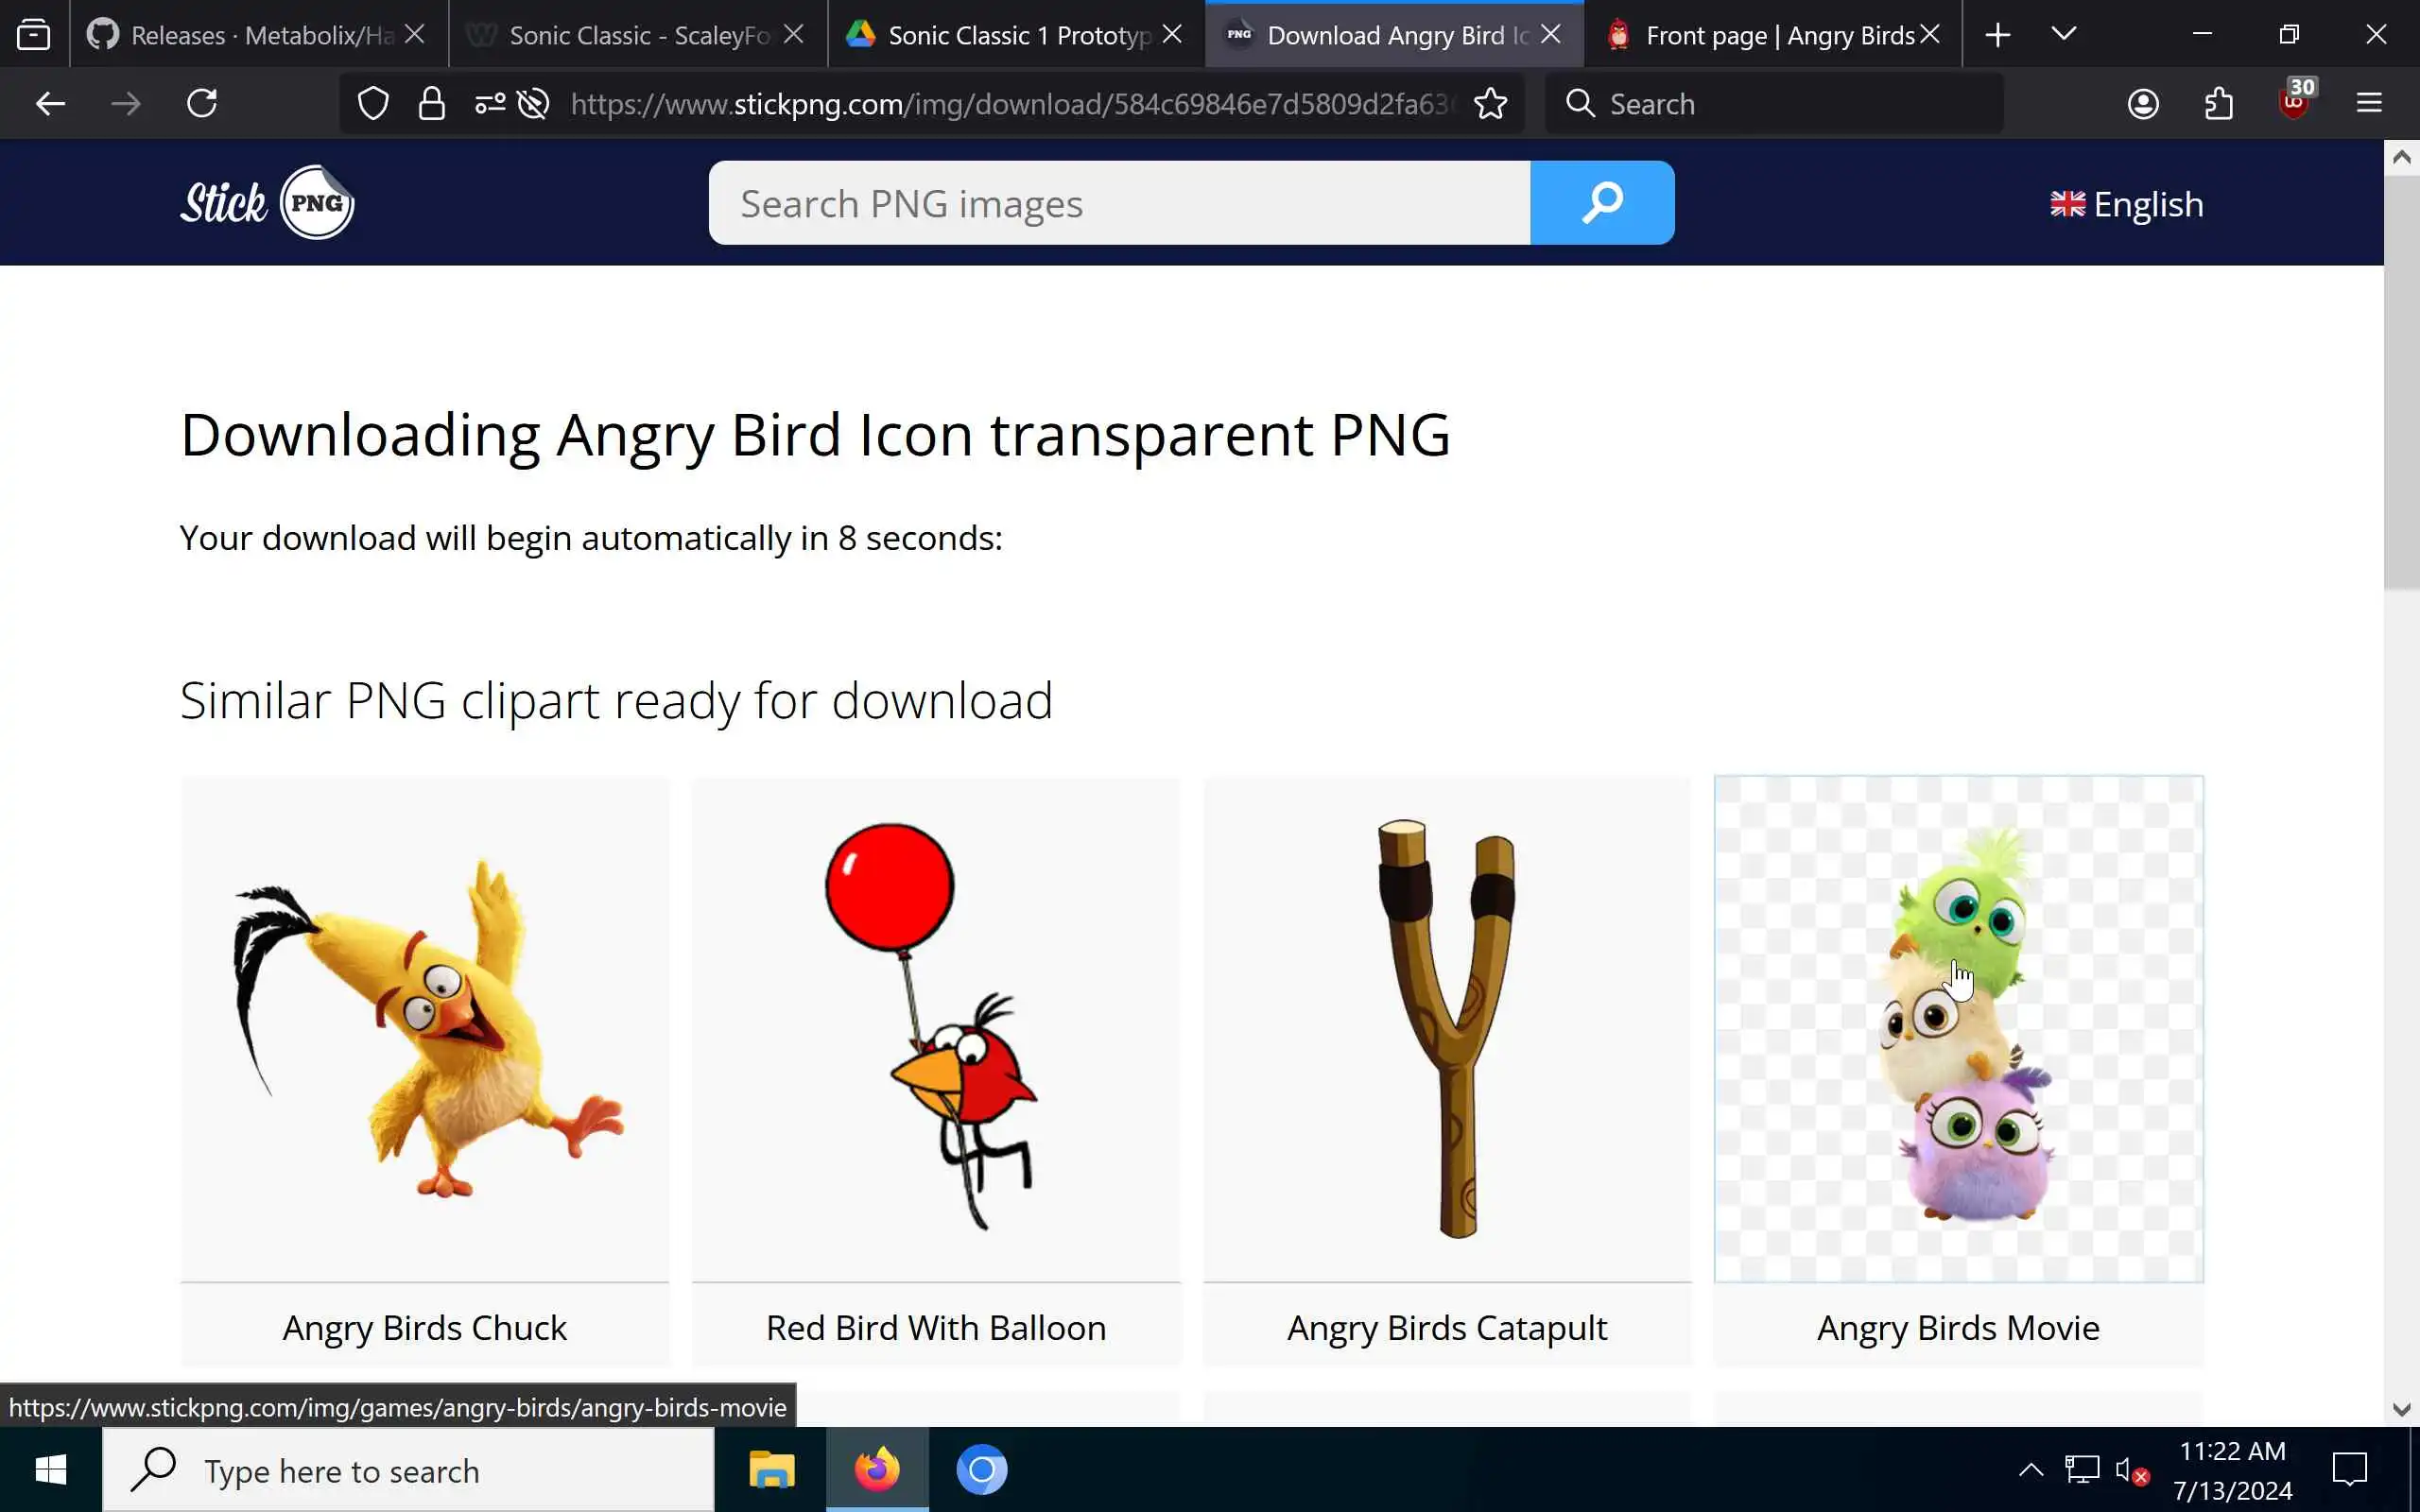Open Angry Birds Chuck link
This screenshot has height=1512, width=2420.
[x=424, y=1327]
